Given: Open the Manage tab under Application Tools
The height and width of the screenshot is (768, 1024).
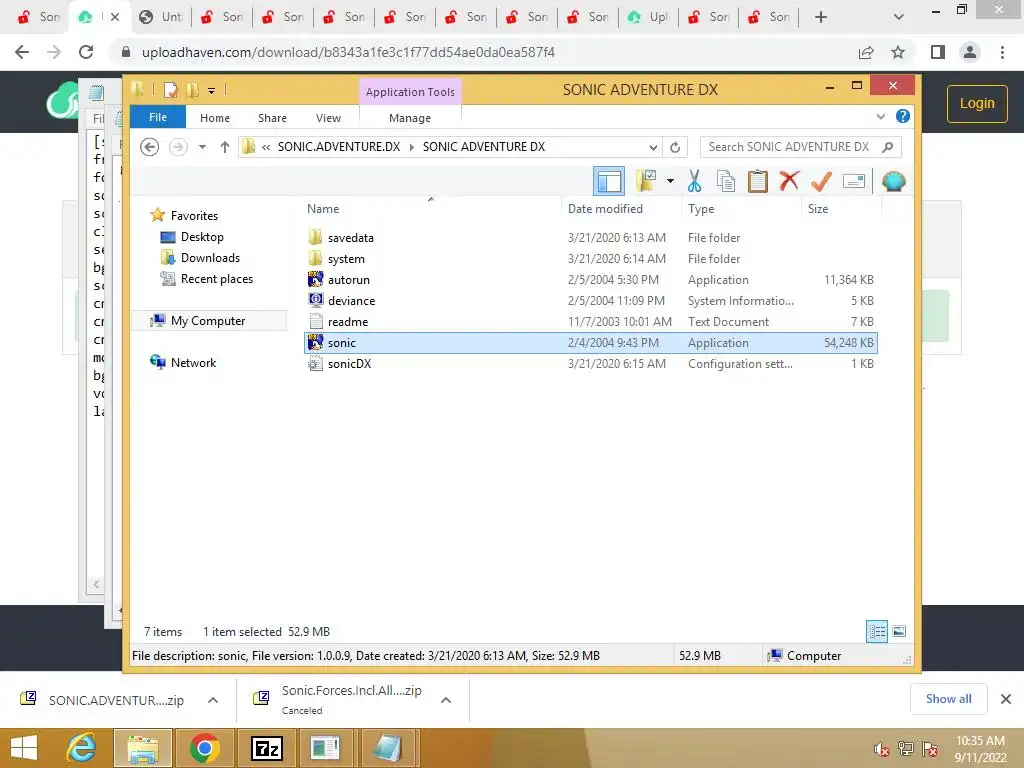Looking at the screenshot, I should coord(410,118).
